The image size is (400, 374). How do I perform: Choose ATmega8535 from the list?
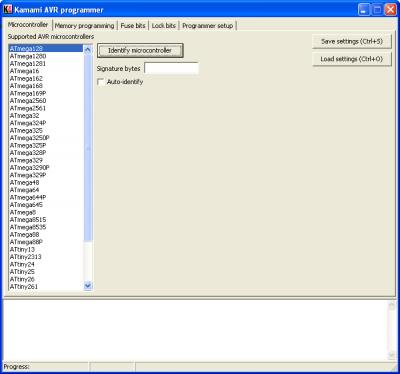click(46, 227)
